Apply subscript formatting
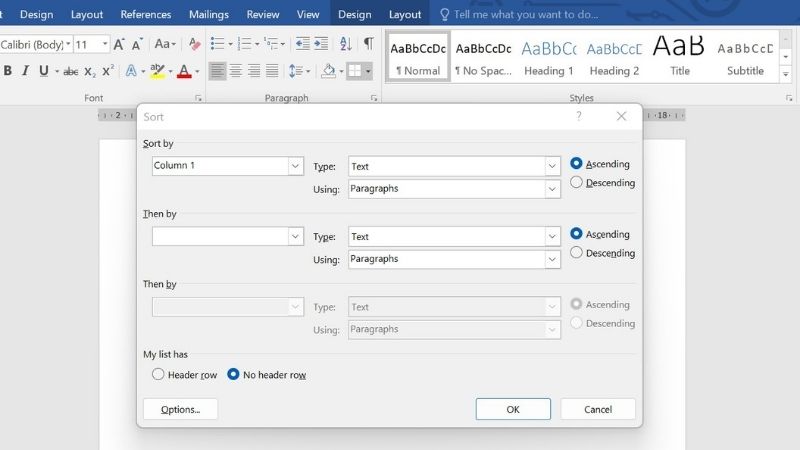This screenshot has height=450, width=800. [90, 71]
